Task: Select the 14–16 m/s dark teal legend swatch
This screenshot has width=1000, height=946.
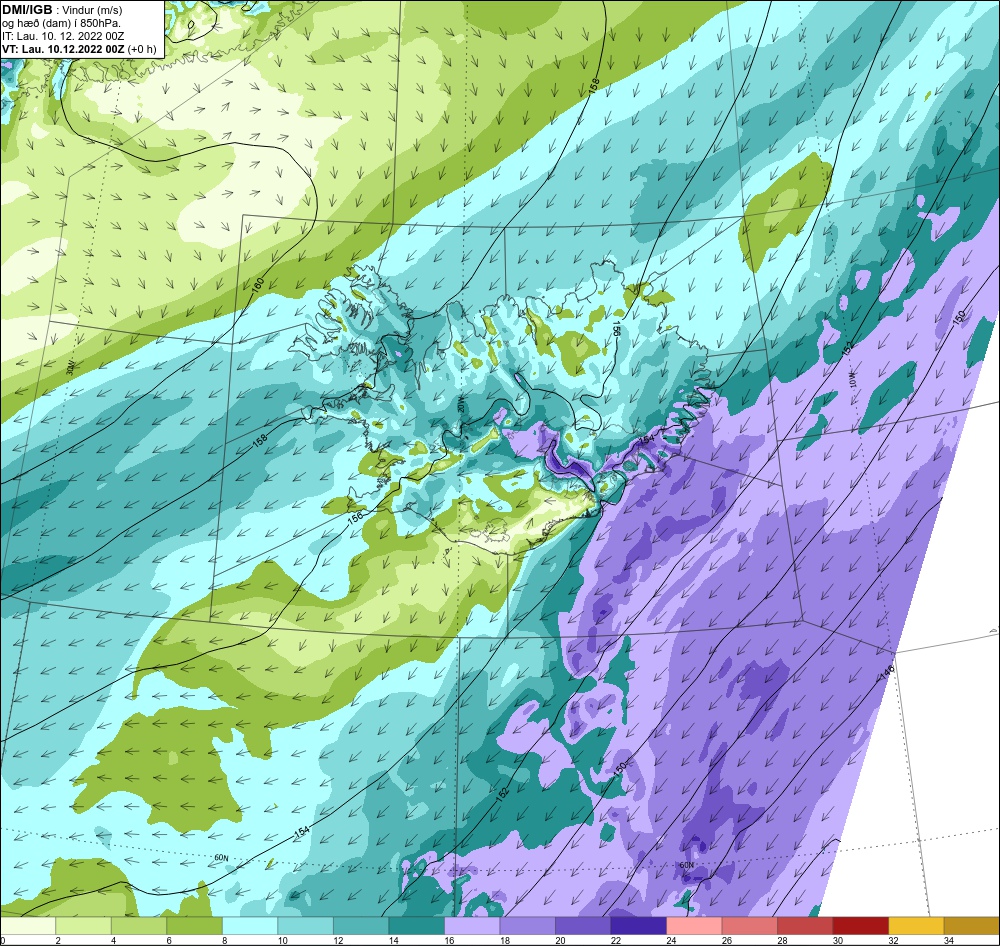Action: click(416, 926)
